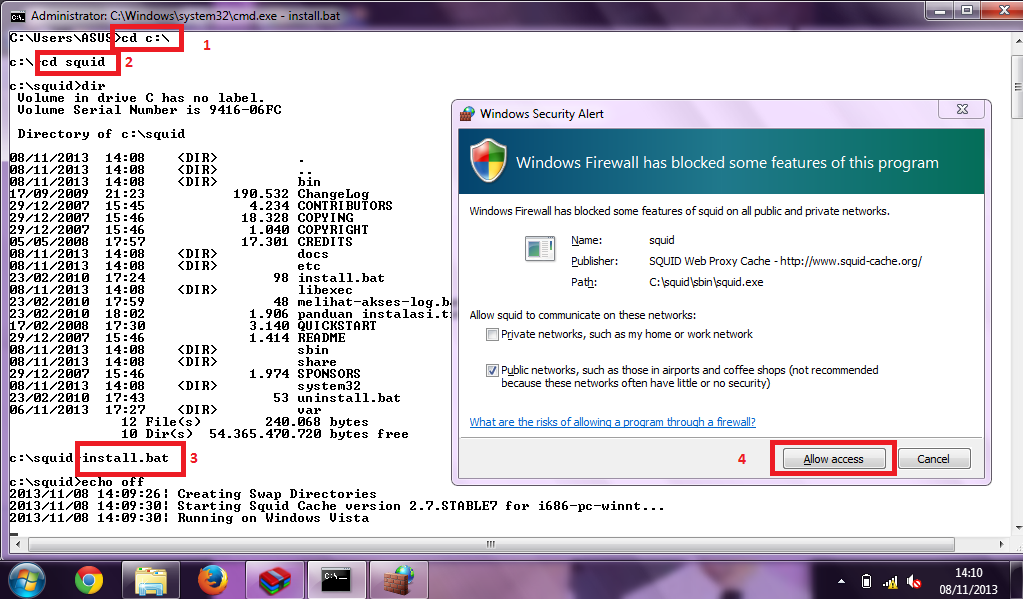
Task: Click install.bat in directory listing
Action: tap(341, 278)
